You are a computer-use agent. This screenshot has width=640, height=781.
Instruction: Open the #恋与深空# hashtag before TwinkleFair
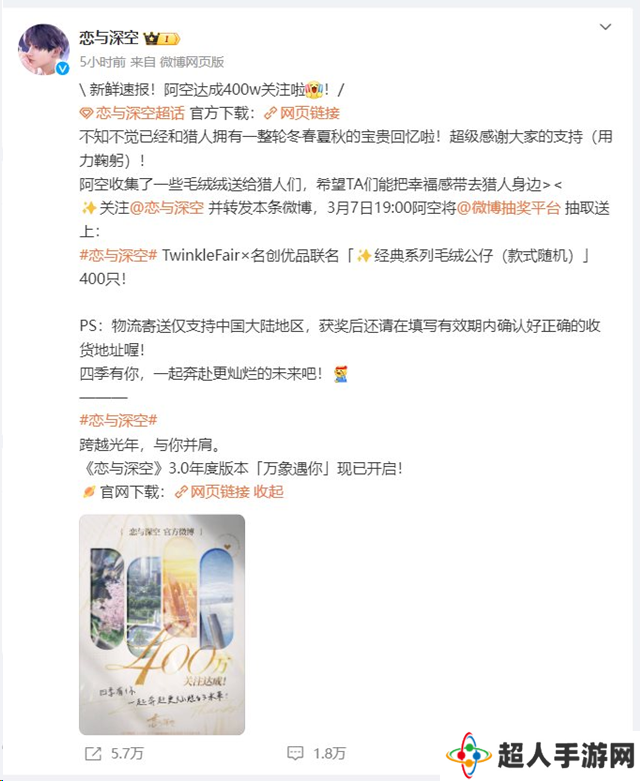coord(119,256)
